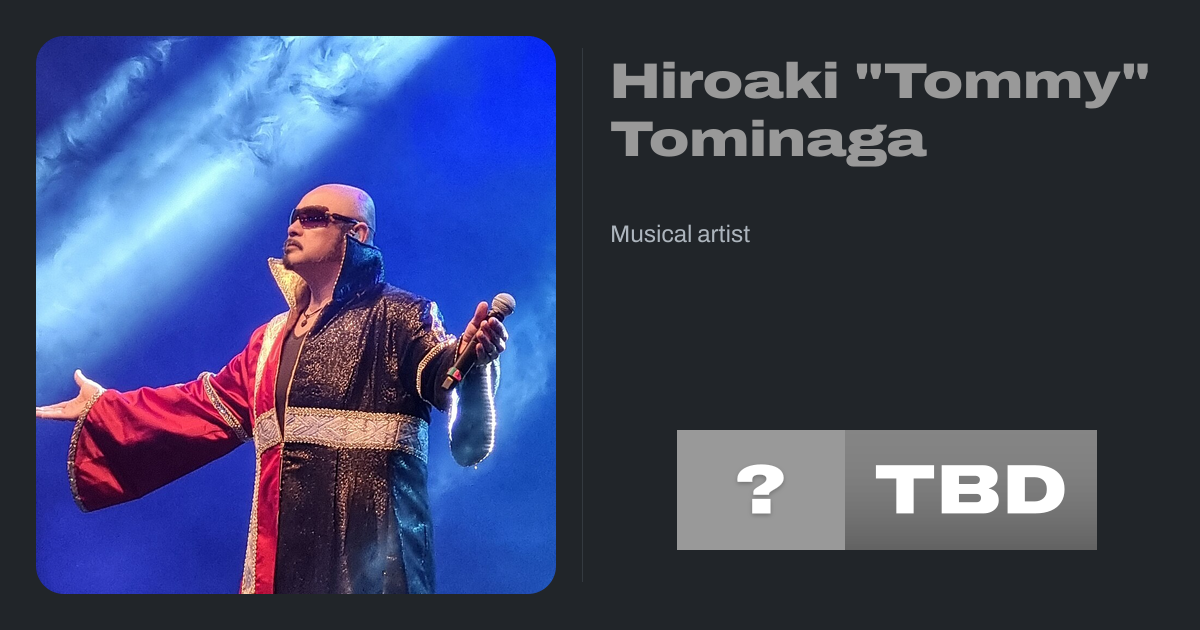Click the TBD score badge
Image resolution: width=1200 pixels, height=630 pixels.
pyautogui.click(x=971, y=490)
